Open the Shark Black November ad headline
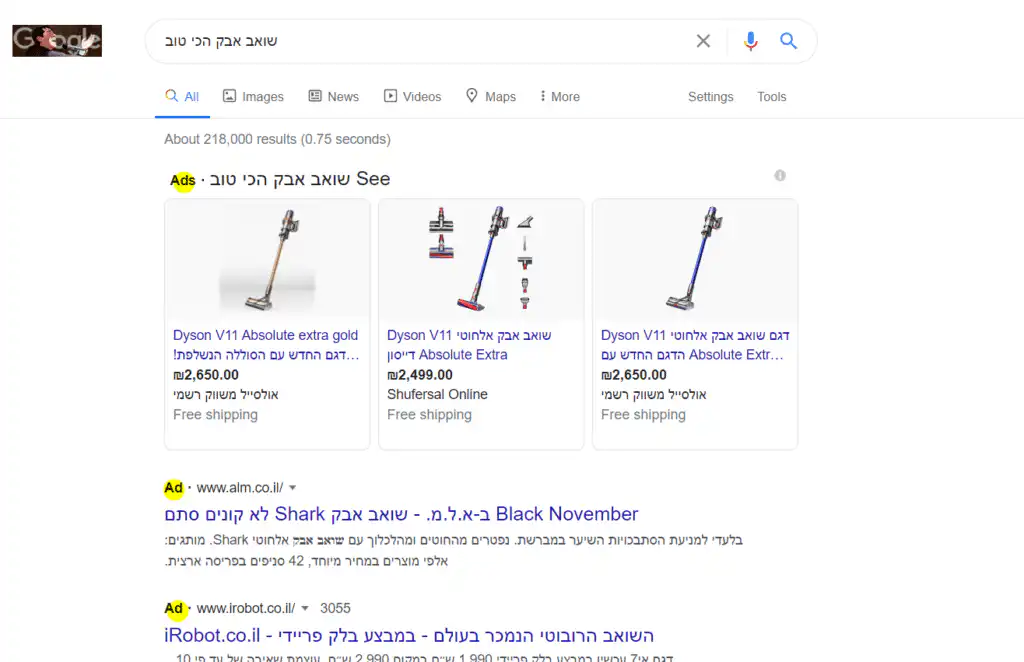Viewport: 1024px width, 662px height. [x=401, y=514]
